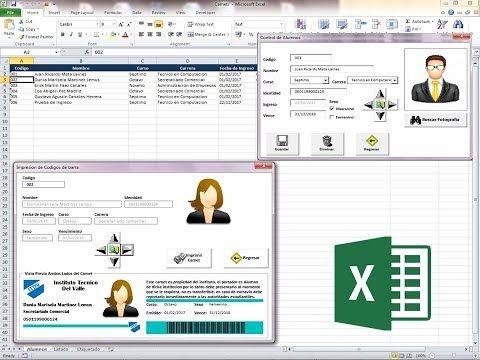Click the Align Text Right icon
This screenshot has height=360, width=480.
pos(159,34)
